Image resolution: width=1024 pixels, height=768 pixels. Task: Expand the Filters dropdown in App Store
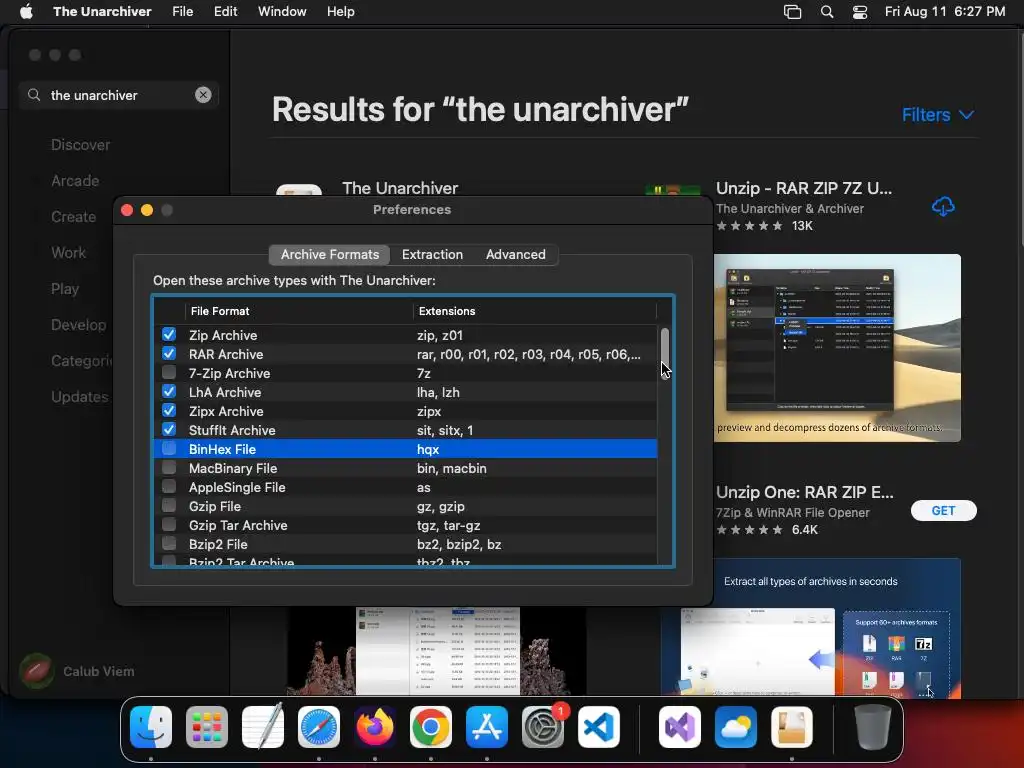pos(938,114)
